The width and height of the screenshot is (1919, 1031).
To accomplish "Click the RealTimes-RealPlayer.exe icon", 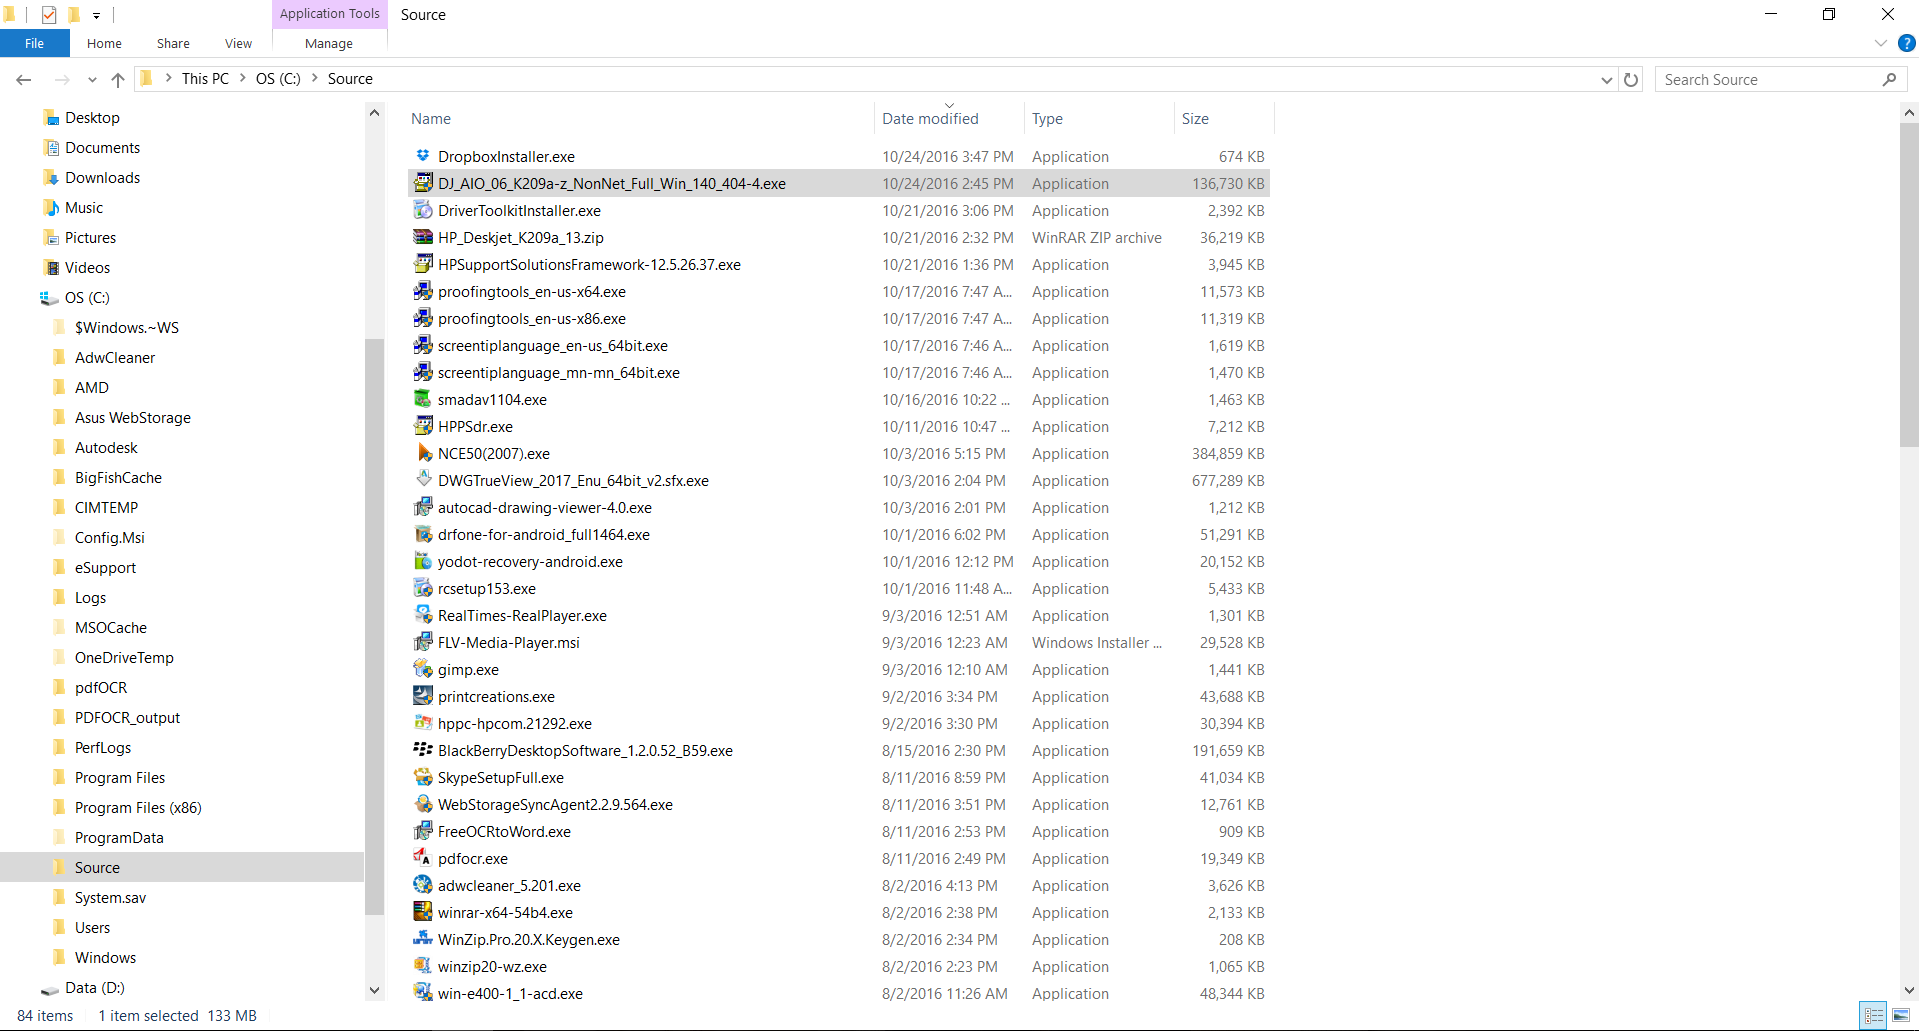I will pos(423,615).
